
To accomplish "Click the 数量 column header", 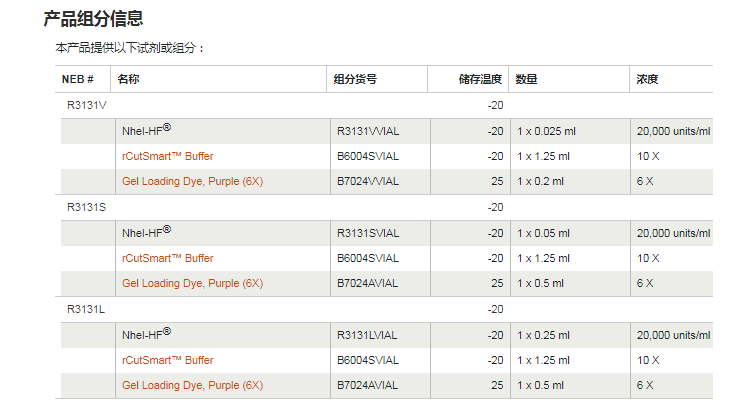I will 528,79.
